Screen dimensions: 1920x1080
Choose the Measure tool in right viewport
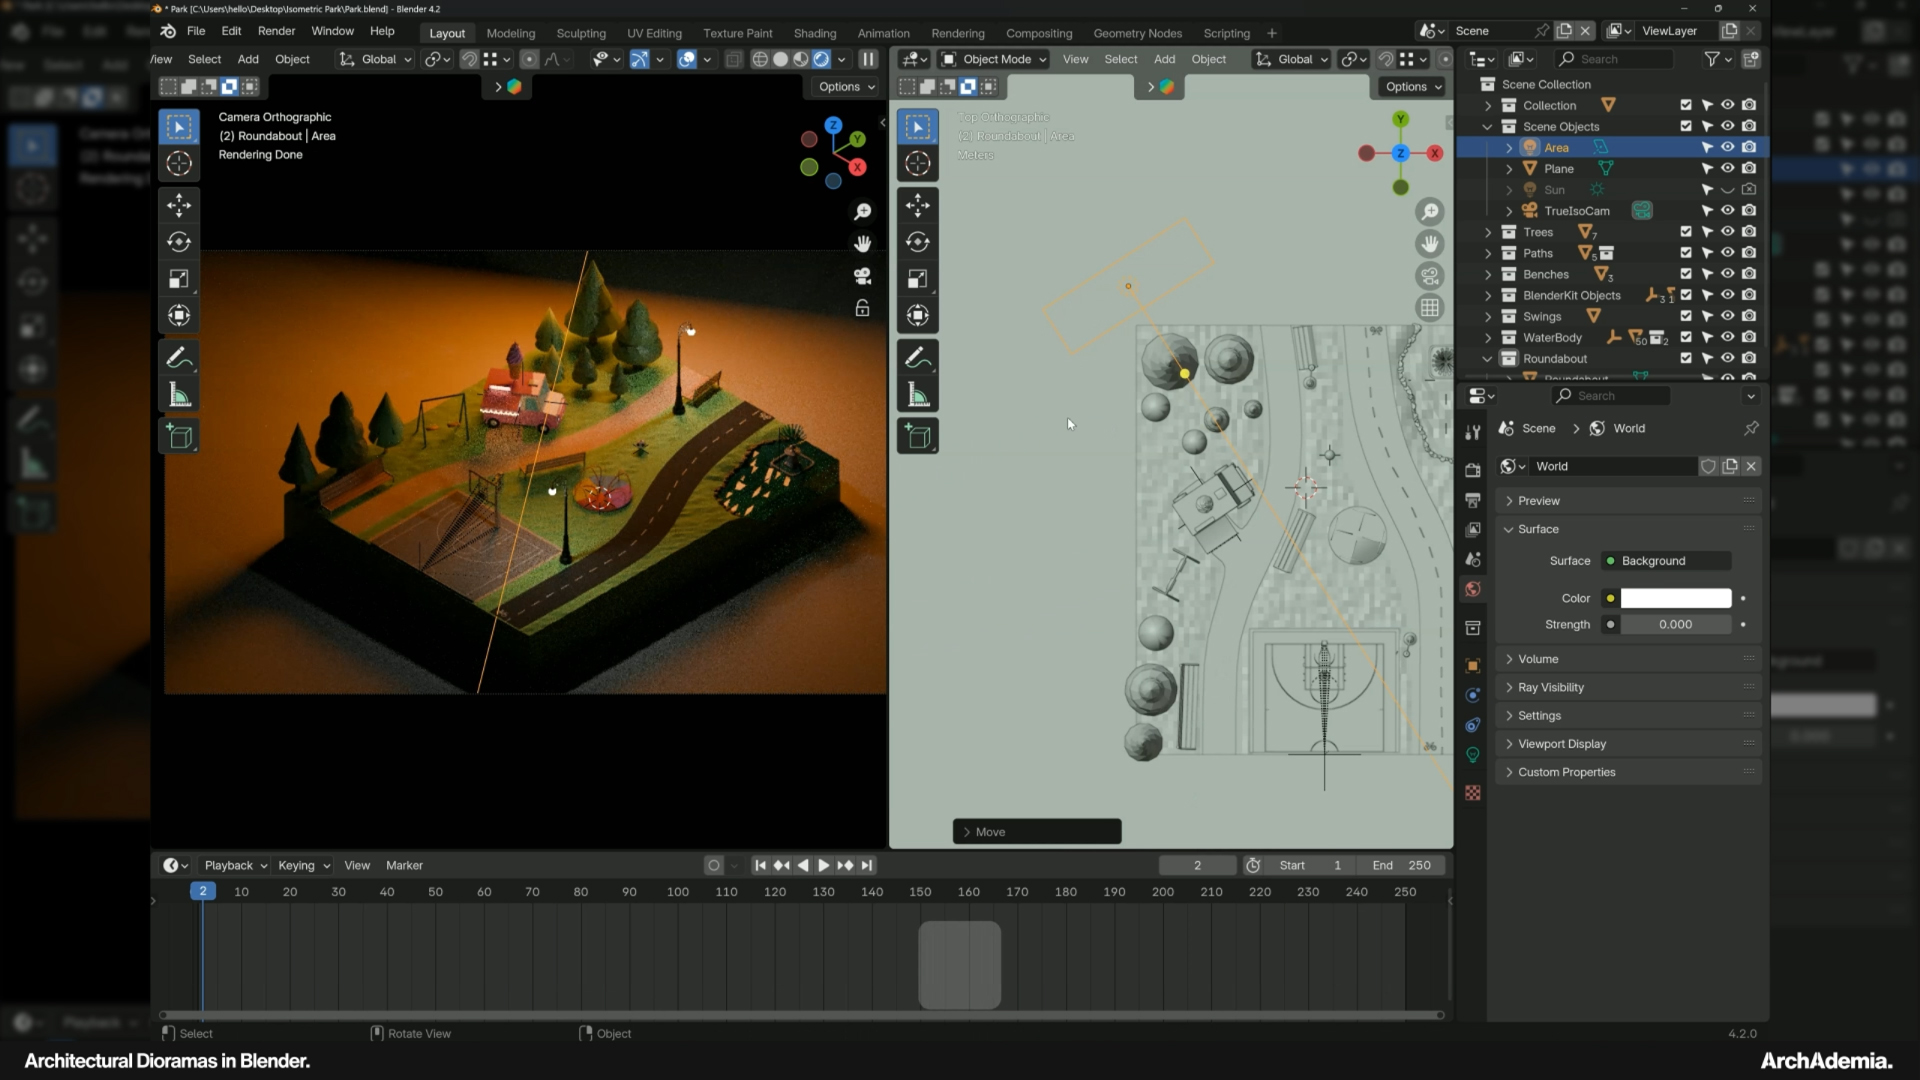(917, 396)
